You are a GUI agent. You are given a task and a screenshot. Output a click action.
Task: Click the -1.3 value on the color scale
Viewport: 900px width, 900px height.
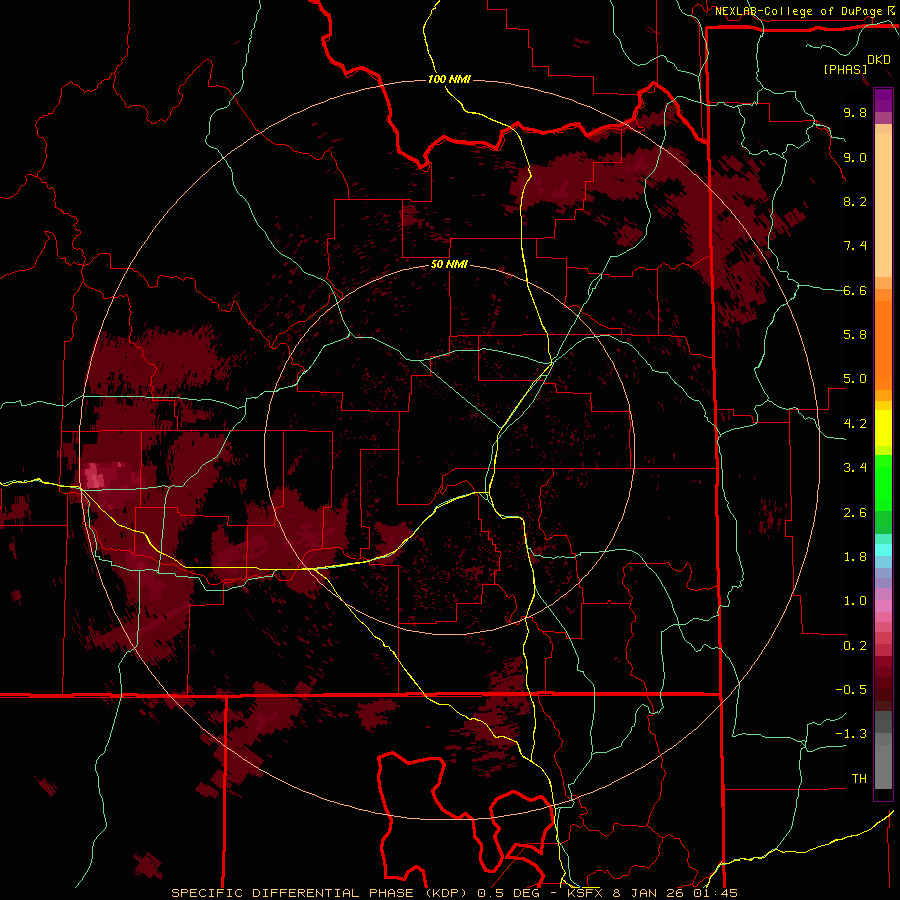(851, 734)
